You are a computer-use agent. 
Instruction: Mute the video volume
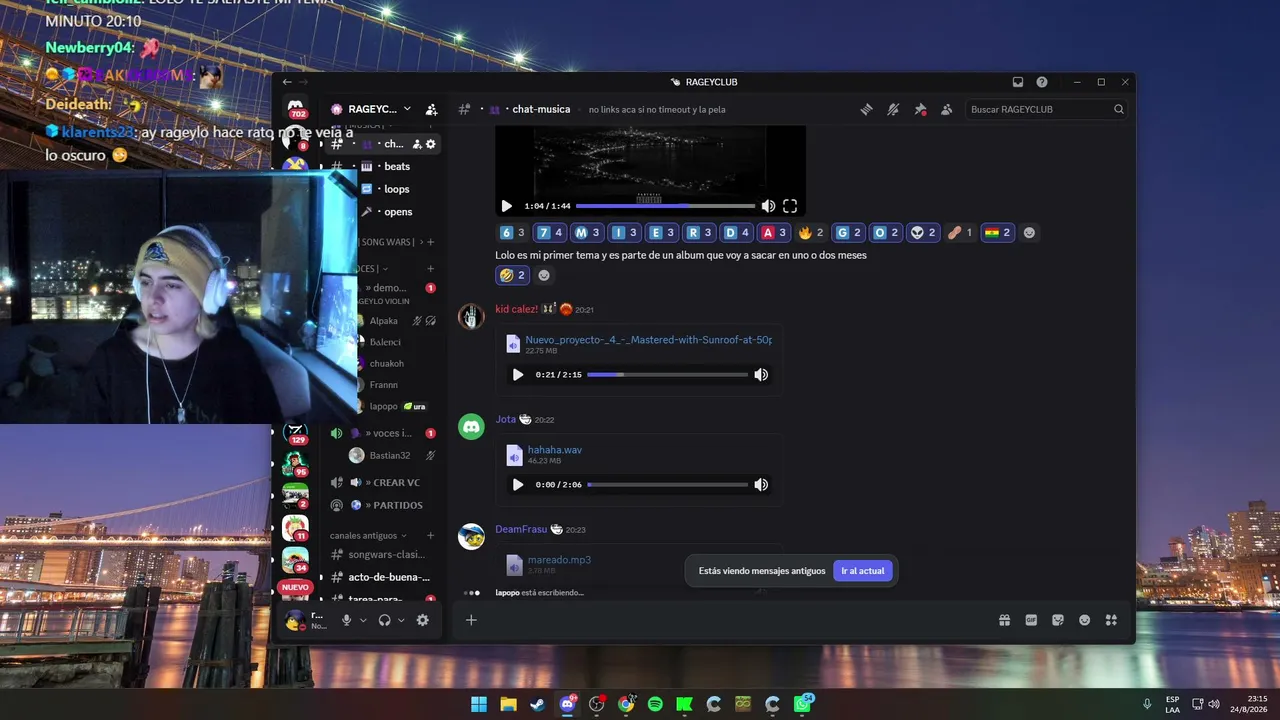click(768, 206)
